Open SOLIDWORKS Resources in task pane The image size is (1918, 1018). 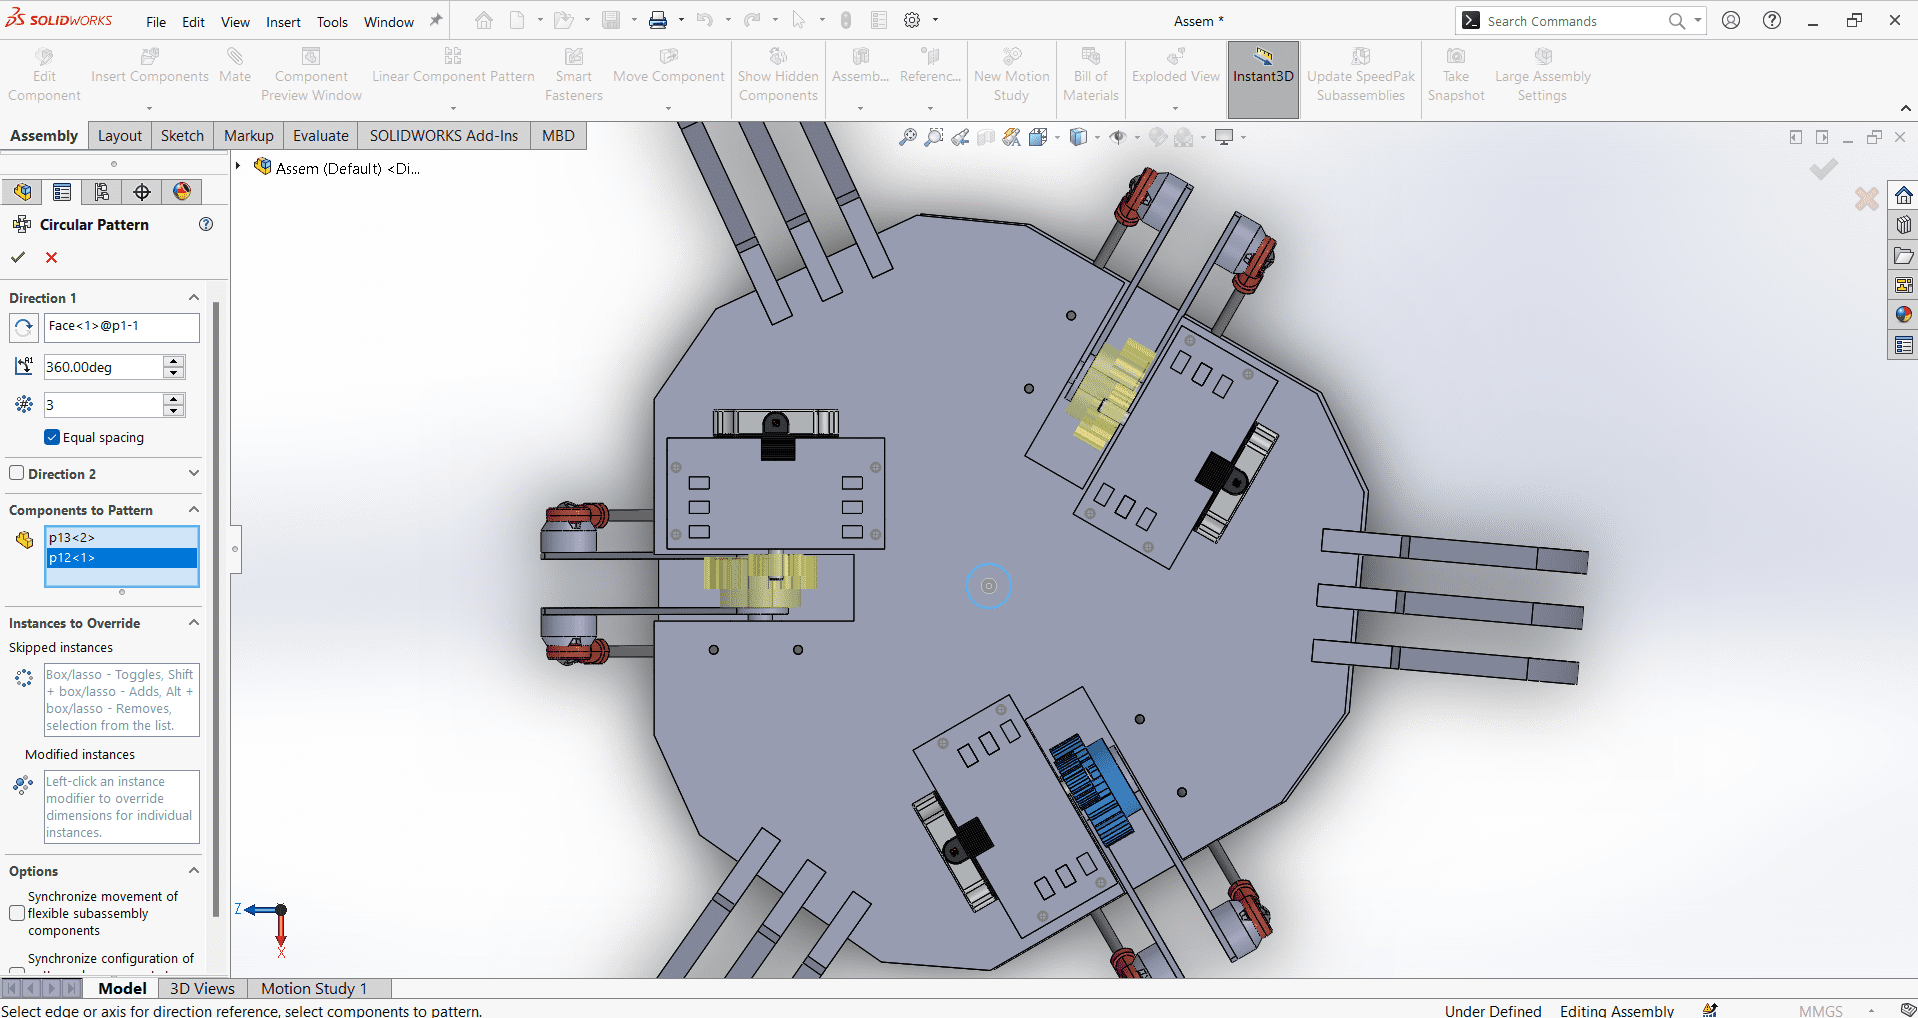point(1904,195)
